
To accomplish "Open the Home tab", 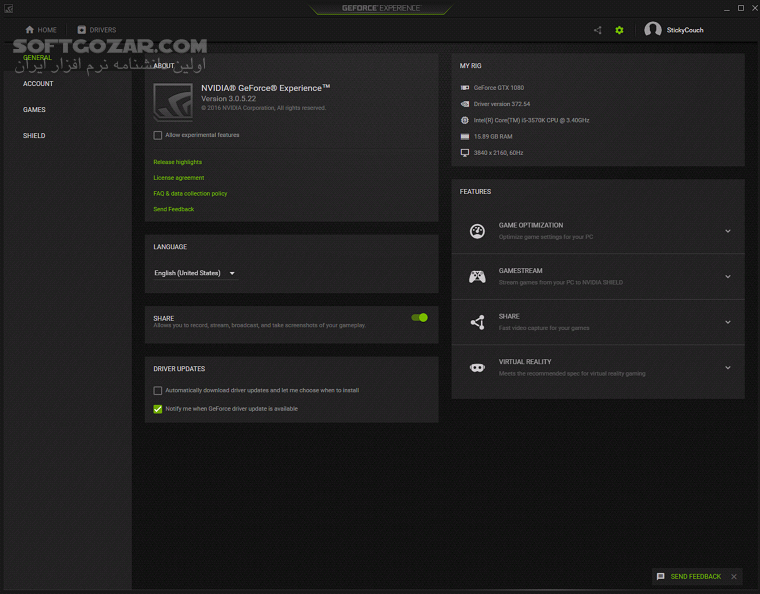I will pos(41,30).
